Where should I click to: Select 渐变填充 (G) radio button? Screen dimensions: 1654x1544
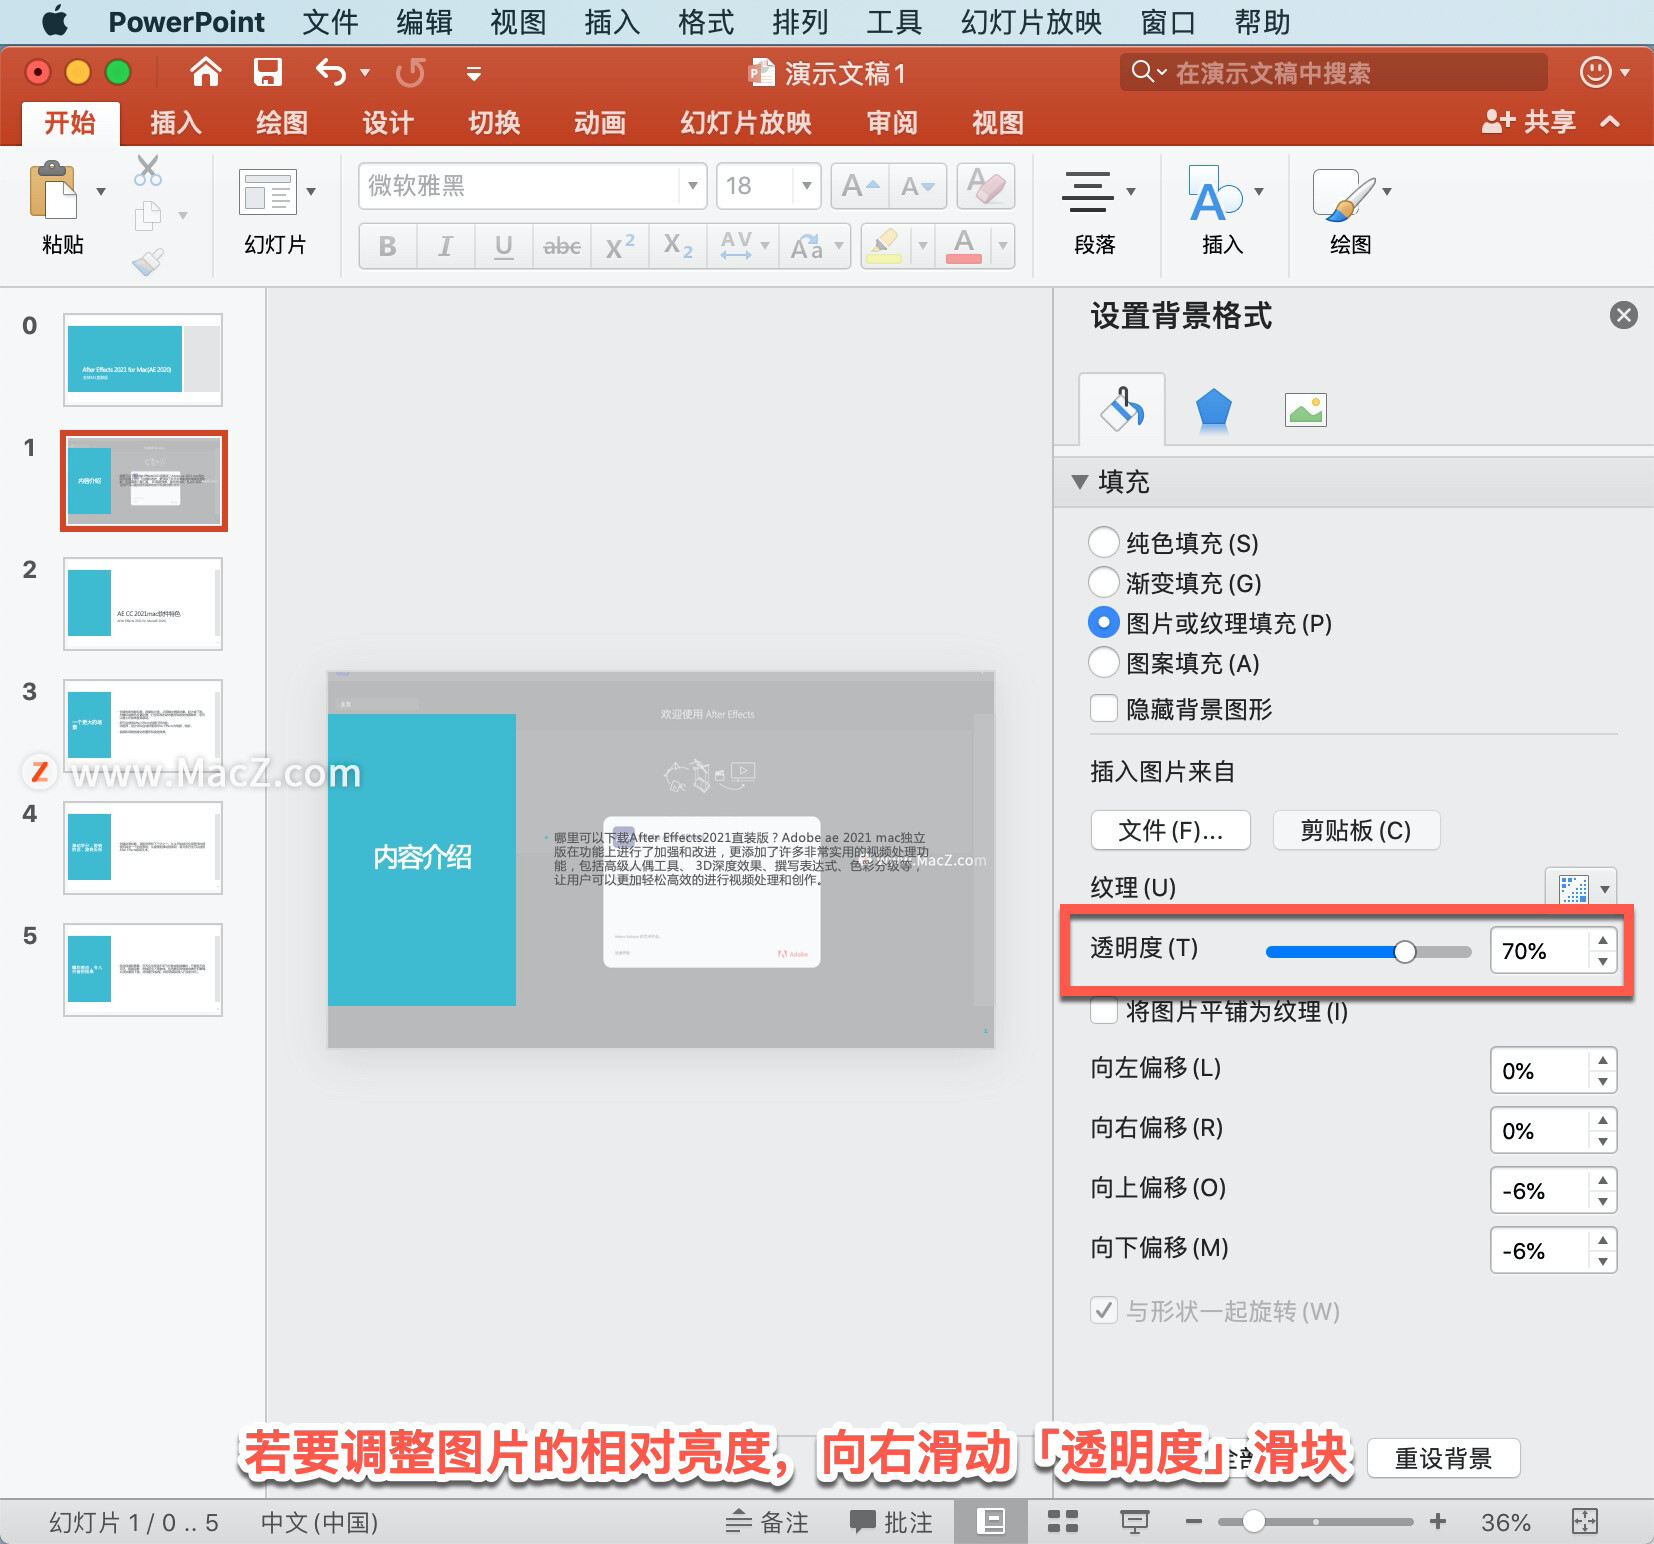point(1103,582)
